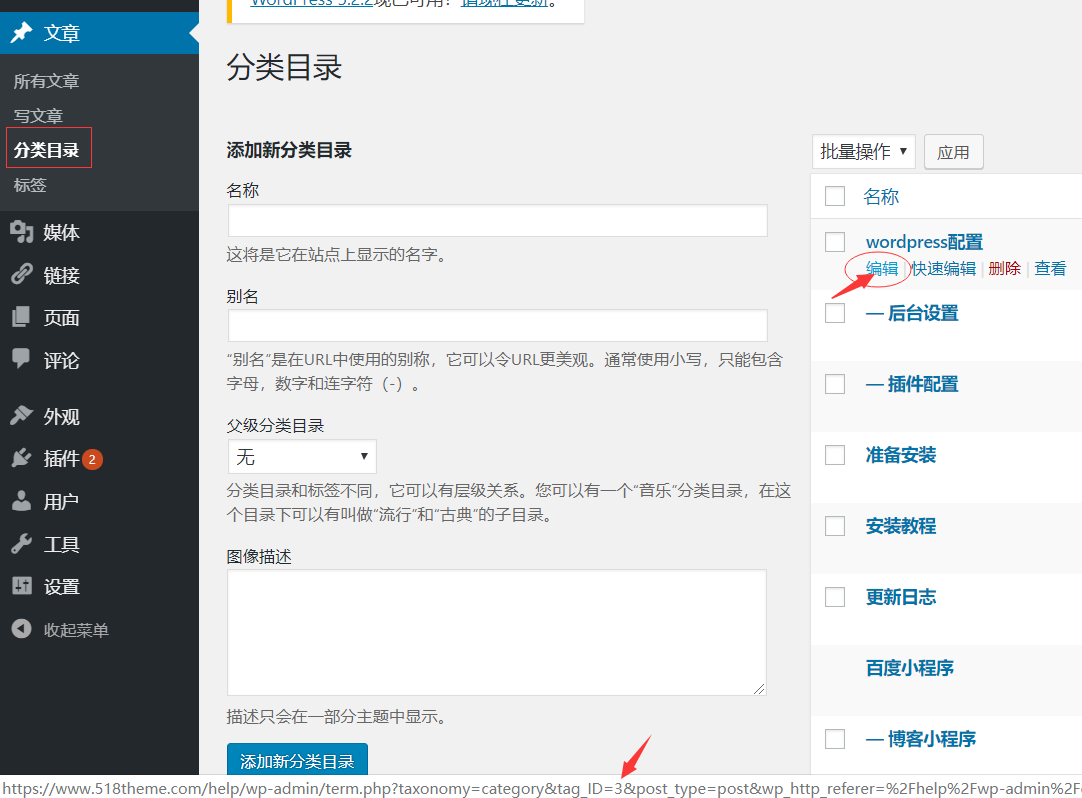Open the 安装教程 category link

[901, 526]
